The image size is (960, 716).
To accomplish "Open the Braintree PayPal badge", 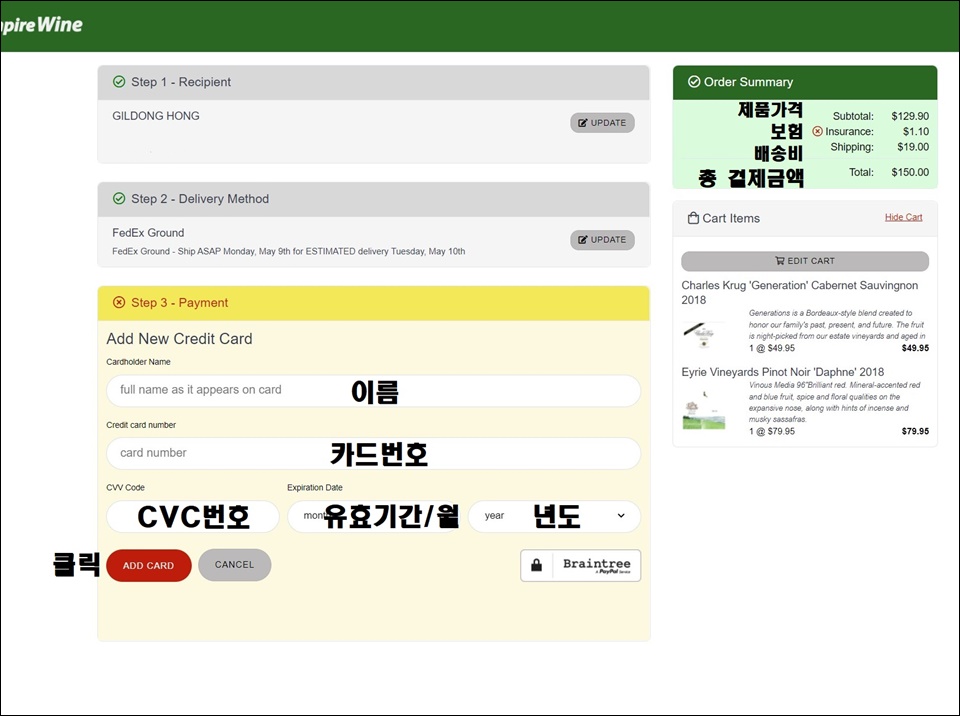I will point(580,565).
